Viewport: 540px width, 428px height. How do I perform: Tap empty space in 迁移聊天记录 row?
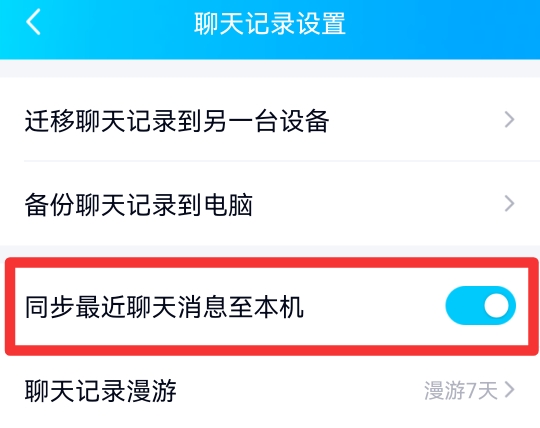coord(413,119)
